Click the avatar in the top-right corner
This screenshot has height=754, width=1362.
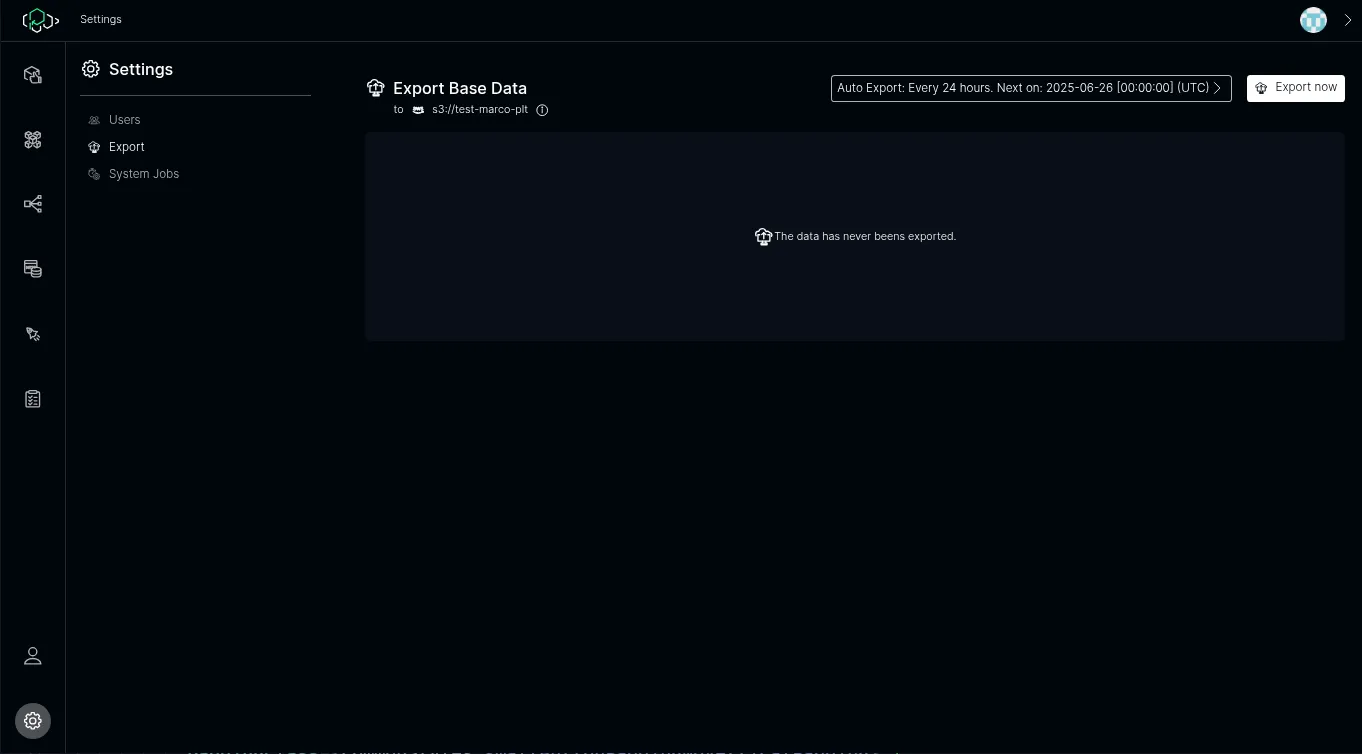[x=1313, y=20]
